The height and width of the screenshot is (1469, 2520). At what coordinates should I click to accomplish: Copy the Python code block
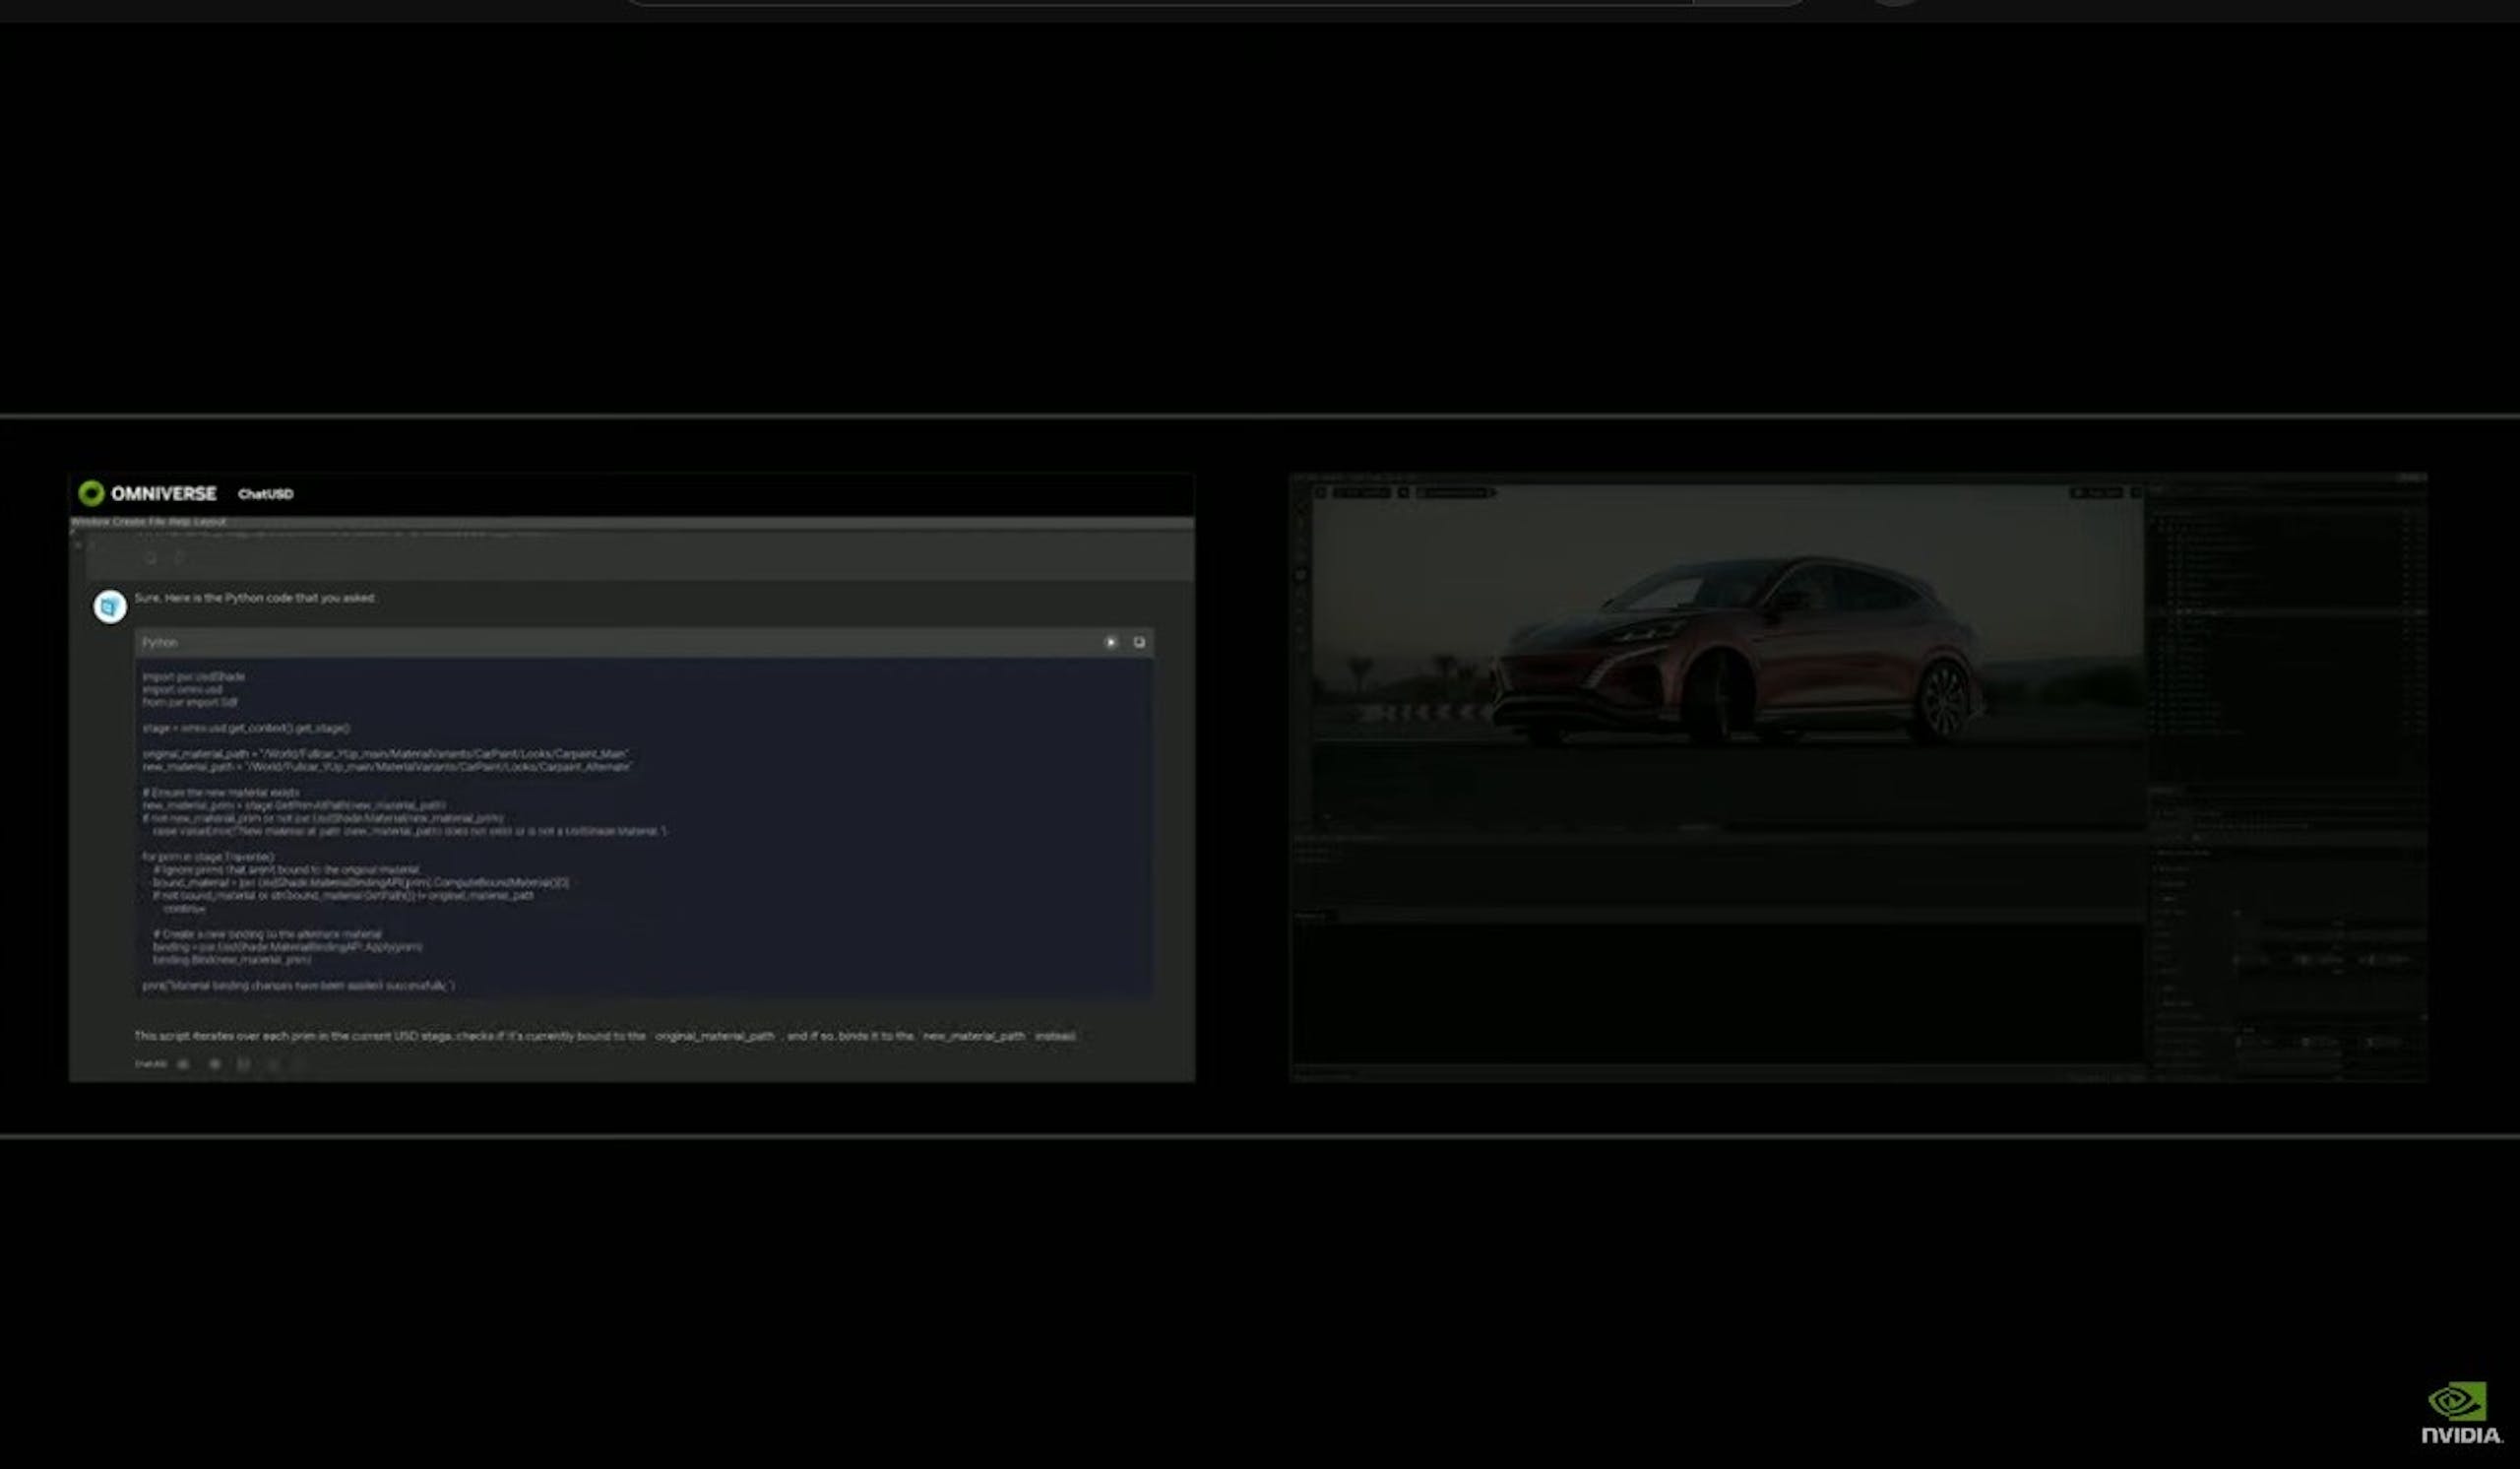[1141, 644]
